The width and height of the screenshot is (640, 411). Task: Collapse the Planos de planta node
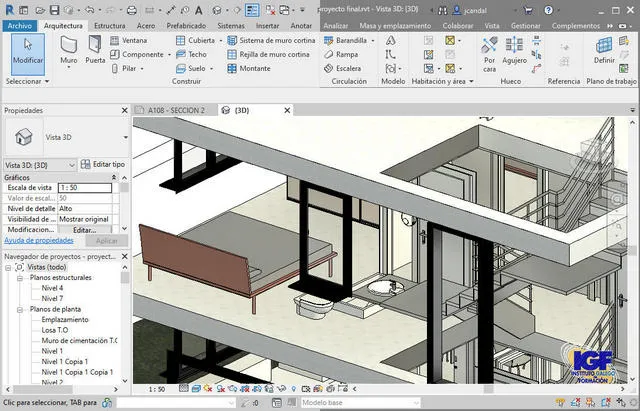pyautogui.click(x=20, y=310)
